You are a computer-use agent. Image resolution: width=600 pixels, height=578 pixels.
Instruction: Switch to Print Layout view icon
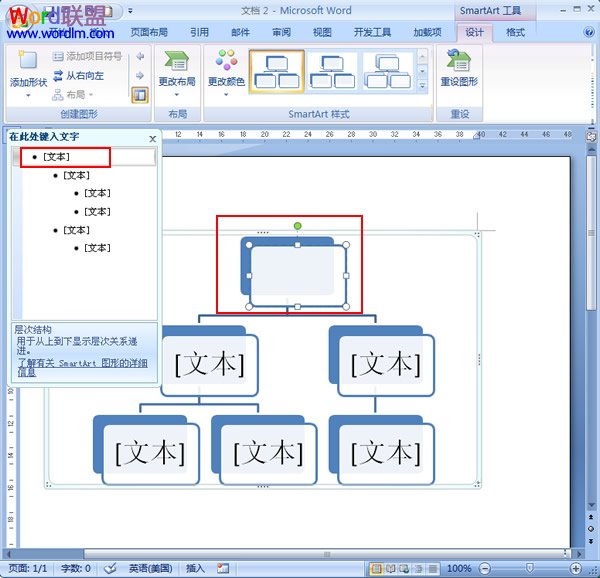pyautogui.click(x=376, y=569)
